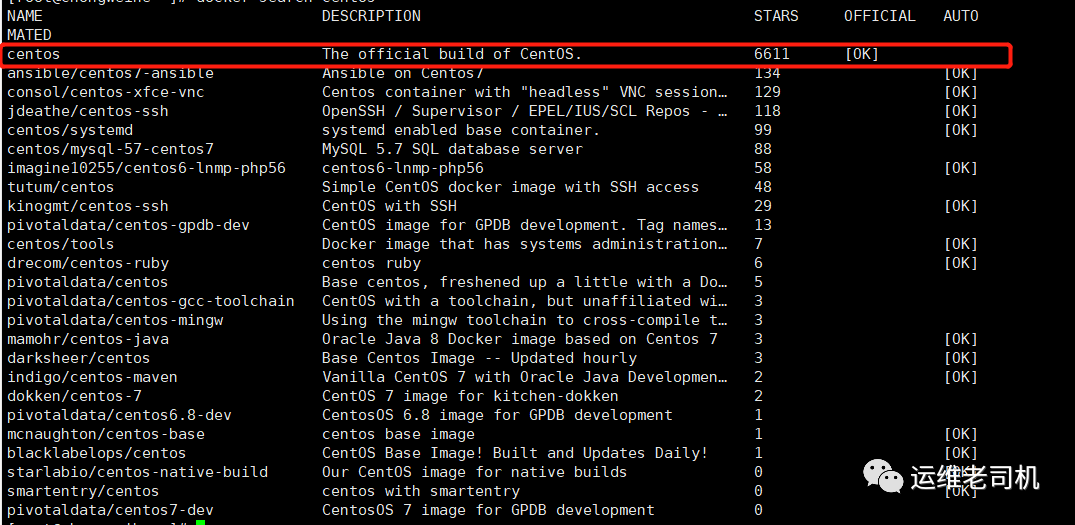Click the highlighted centos image name
1075x525 pixels.
coord(33,54)
